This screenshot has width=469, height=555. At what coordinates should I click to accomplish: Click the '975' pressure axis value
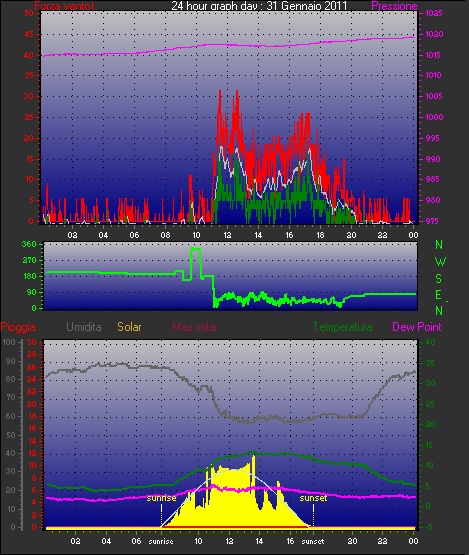(x=433, y=221)
